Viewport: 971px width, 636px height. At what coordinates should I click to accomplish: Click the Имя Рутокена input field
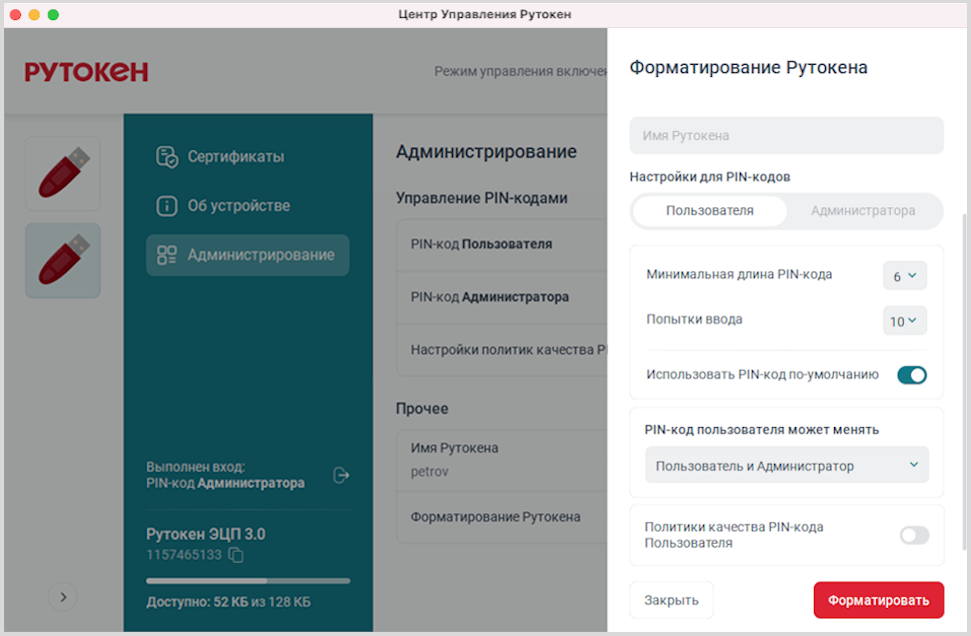[786, 136]
